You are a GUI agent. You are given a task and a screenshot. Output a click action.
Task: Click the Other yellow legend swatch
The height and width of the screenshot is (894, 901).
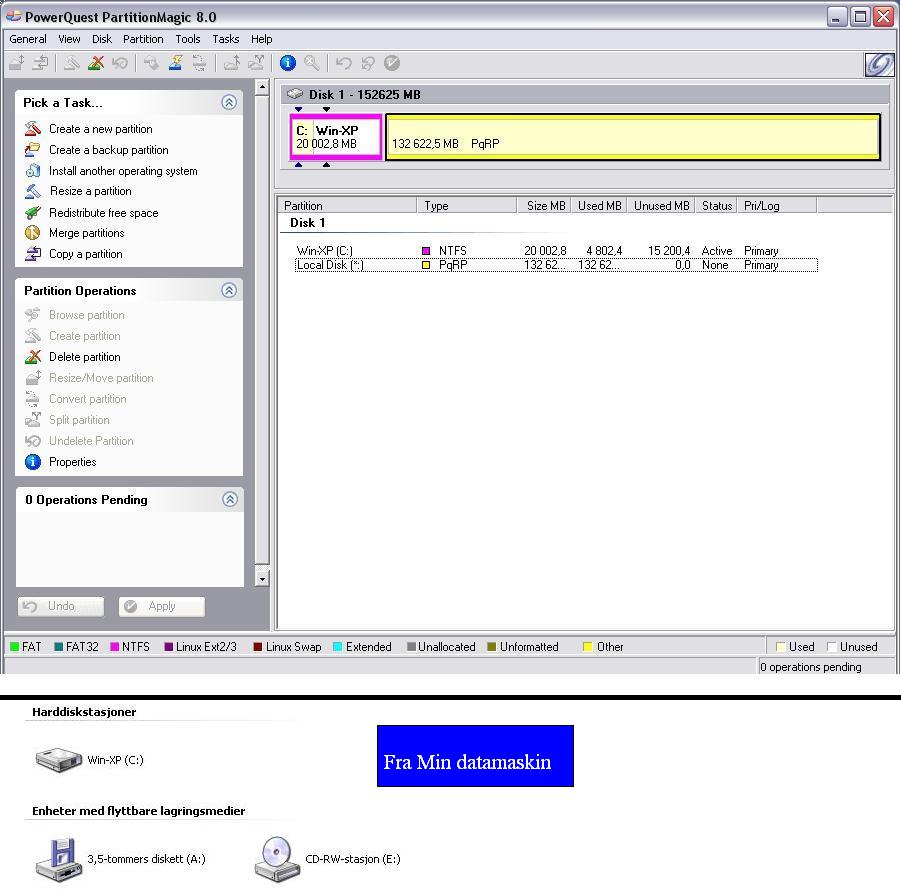point(587,646)
